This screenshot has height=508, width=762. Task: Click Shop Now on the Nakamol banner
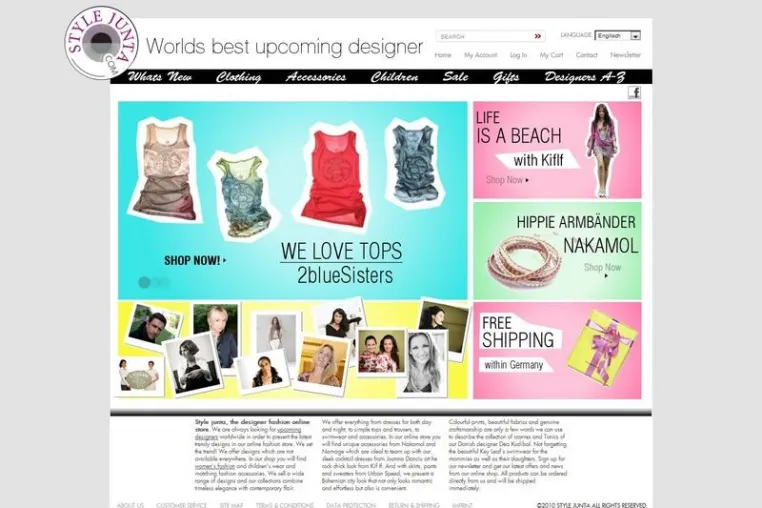pos(603,270)
